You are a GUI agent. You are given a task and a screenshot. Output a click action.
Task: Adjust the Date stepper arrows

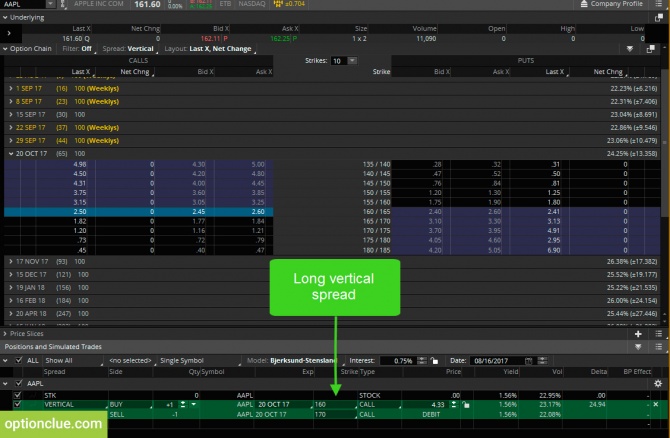pos(542,361)
